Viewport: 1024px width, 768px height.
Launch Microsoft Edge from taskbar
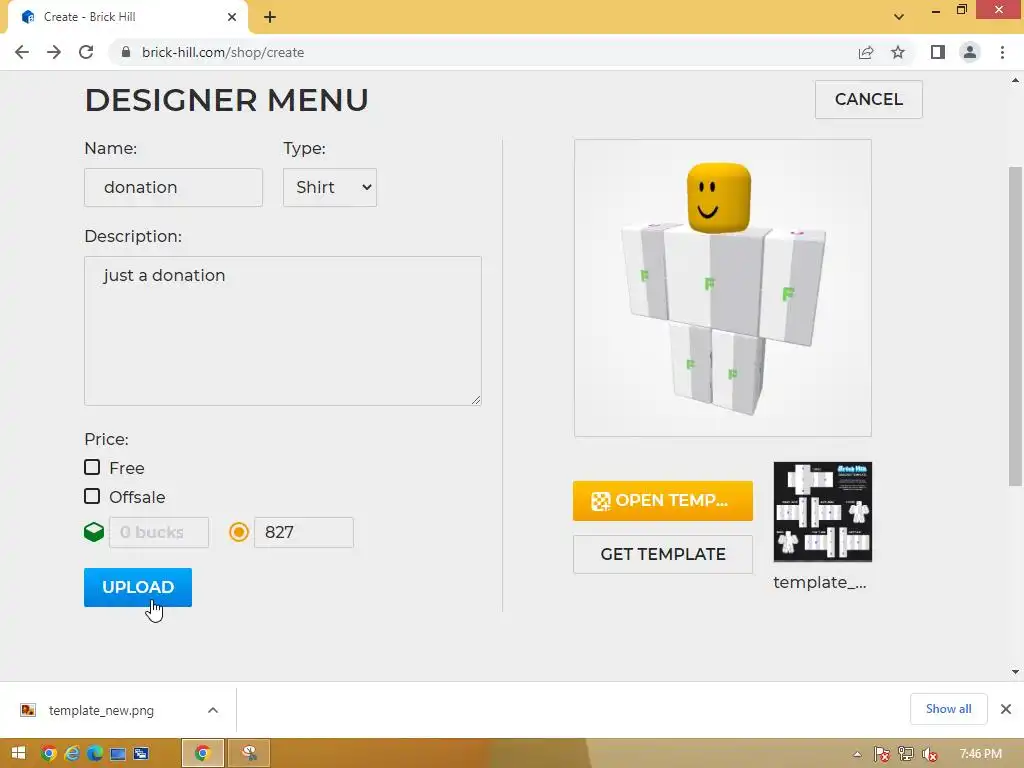pos(95,753)
